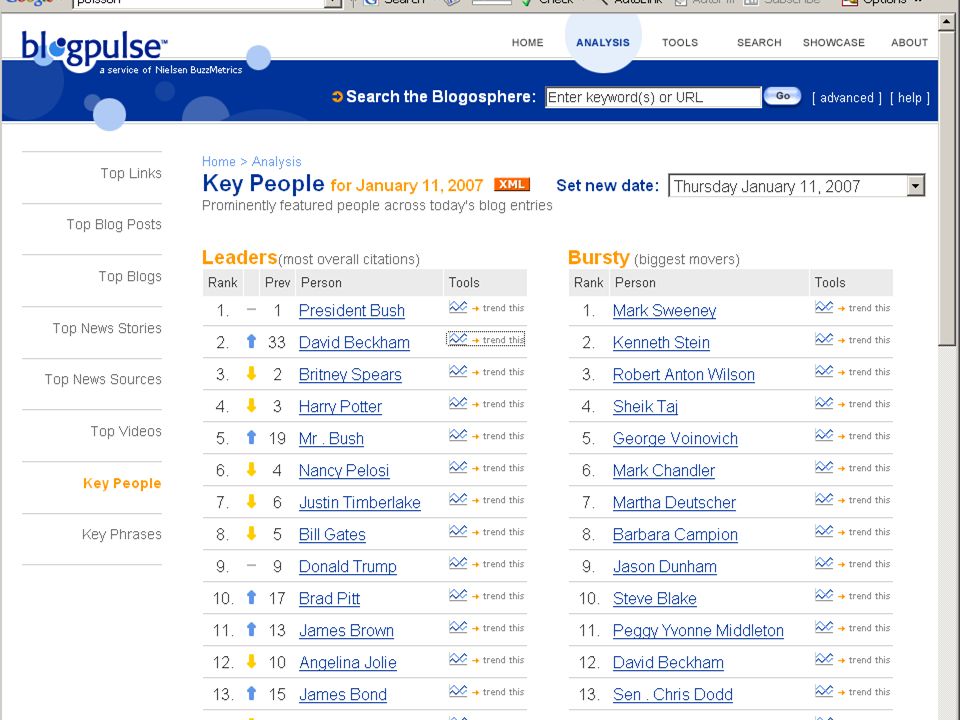Select Top Videos in sidebar
The width and height of the screenshot is (960, 720).
(x=126, y=431)
